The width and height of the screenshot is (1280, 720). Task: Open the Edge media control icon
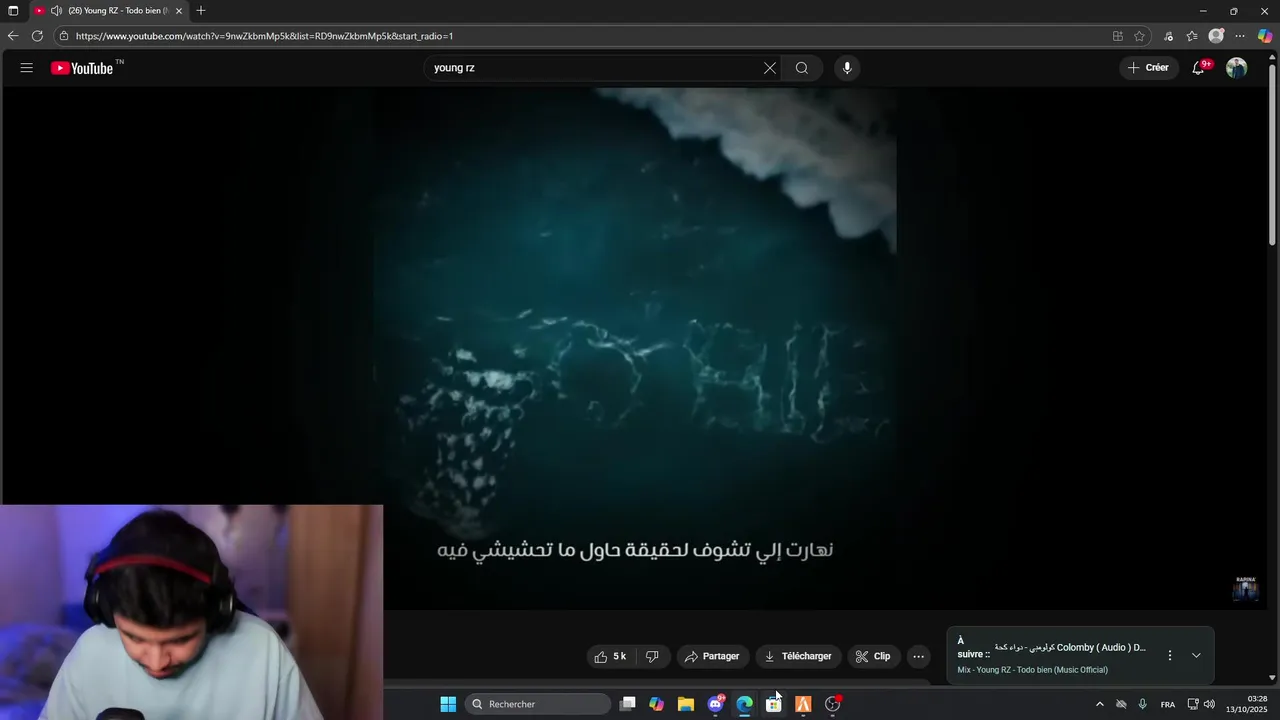(1168, 36)
